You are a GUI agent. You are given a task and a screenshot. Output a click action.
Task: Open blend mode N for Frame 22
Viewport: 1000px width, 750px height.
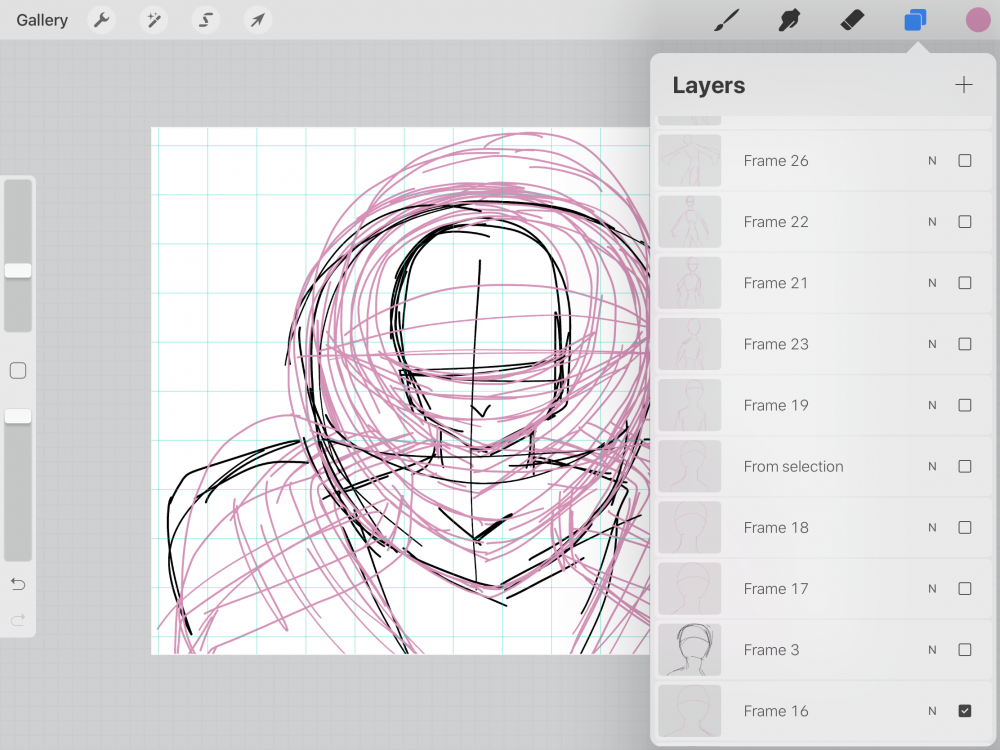(x=932, y=222)
